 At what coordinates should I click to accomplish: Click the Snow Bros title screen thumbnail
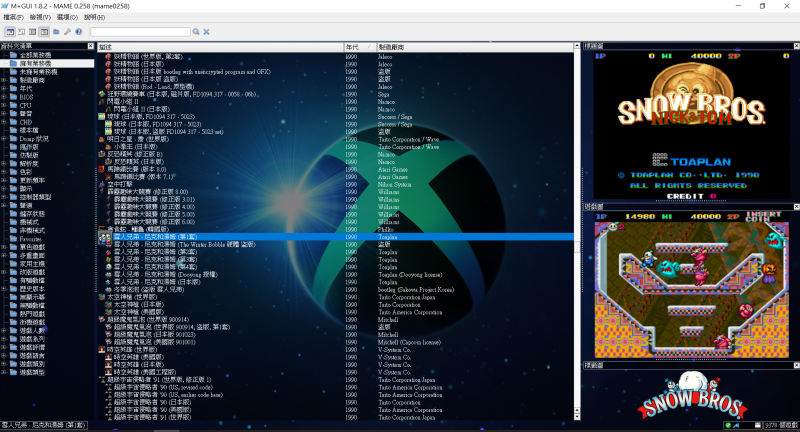[692, 125]
